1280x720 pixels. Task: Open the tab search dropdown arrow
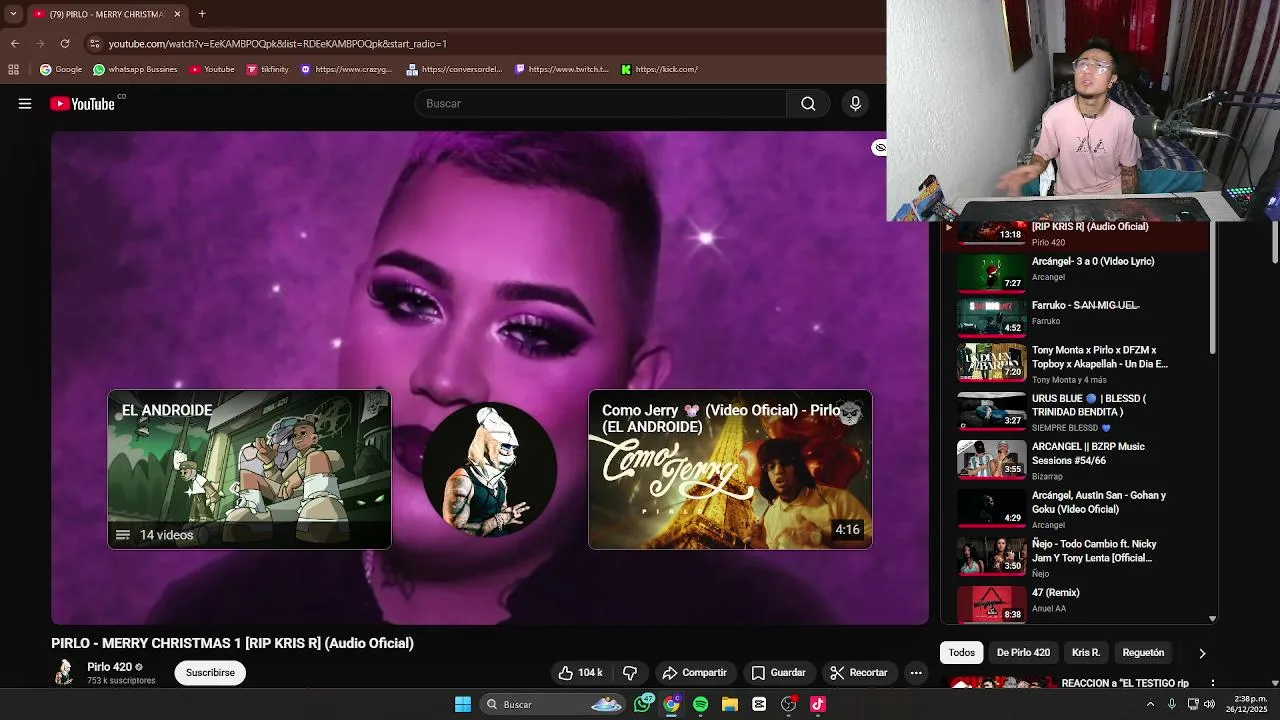click(13, 14)
